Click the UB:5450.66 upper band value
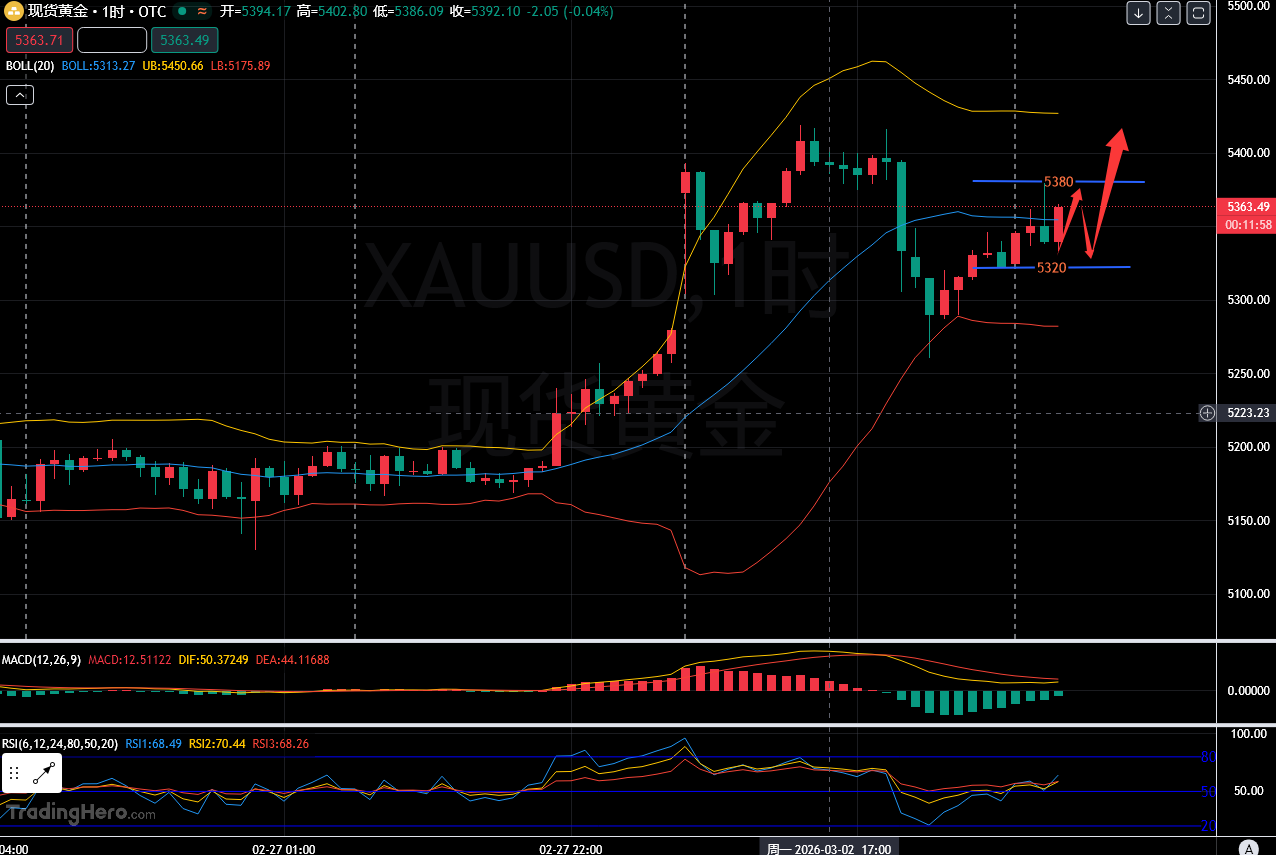This screenshot has width=1276, height=855. click(173, 66)
